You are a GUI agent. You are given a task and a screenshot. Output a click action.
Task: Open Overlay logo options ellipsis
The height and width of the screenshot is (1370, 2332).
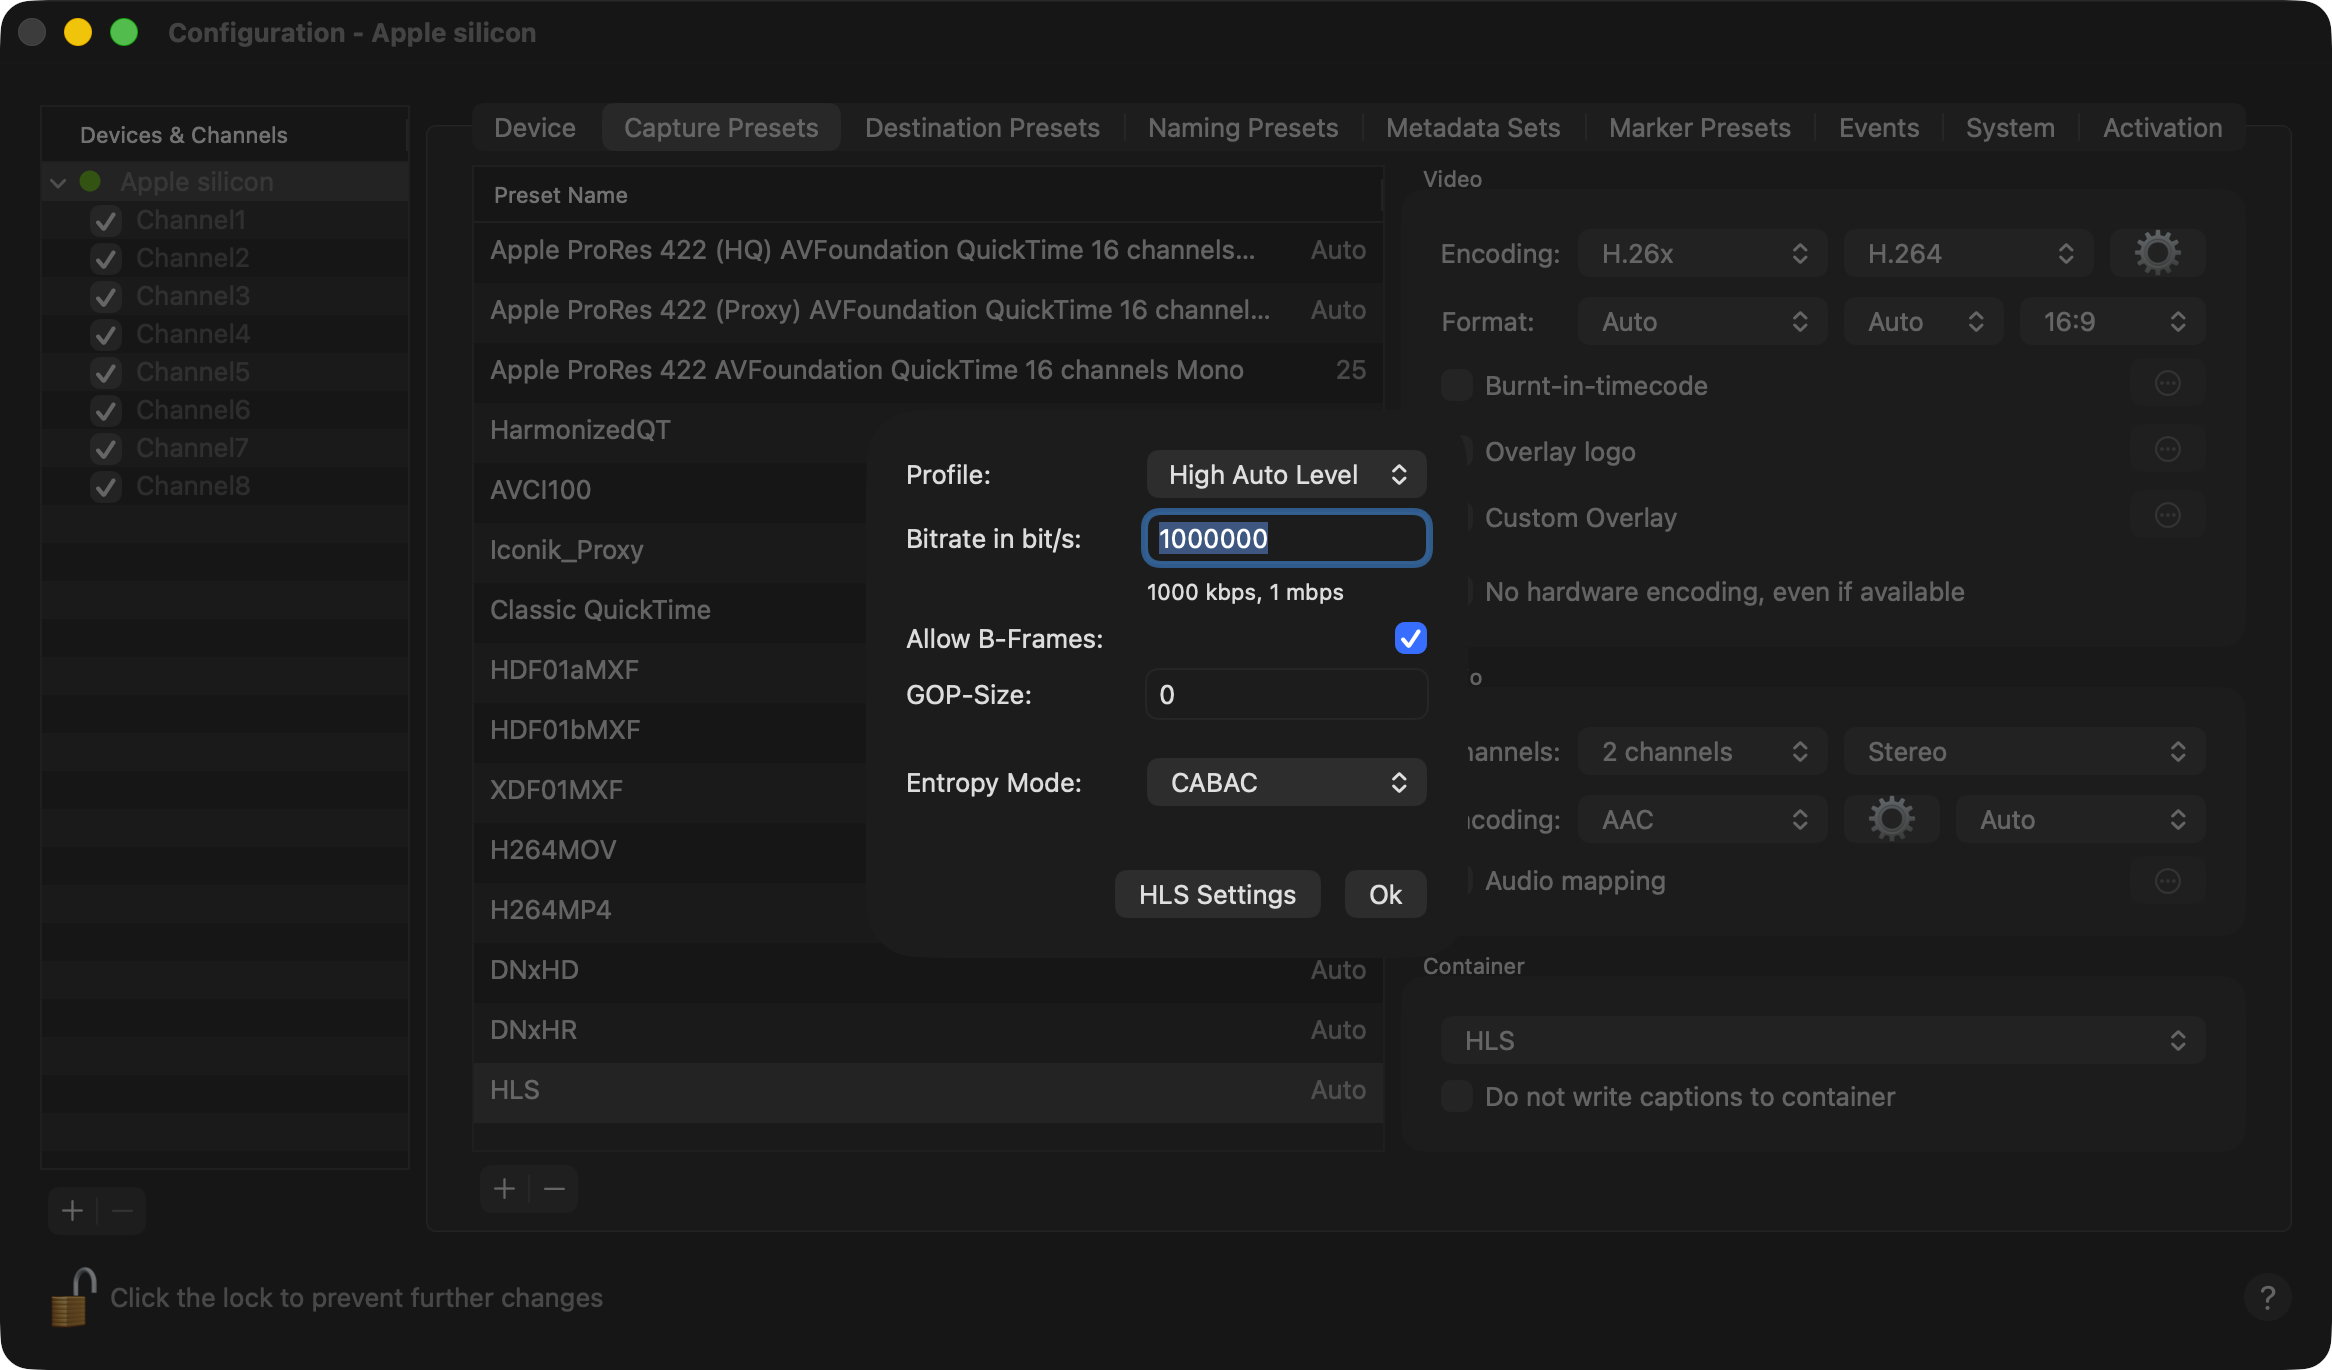click(x=2167, y=450)
